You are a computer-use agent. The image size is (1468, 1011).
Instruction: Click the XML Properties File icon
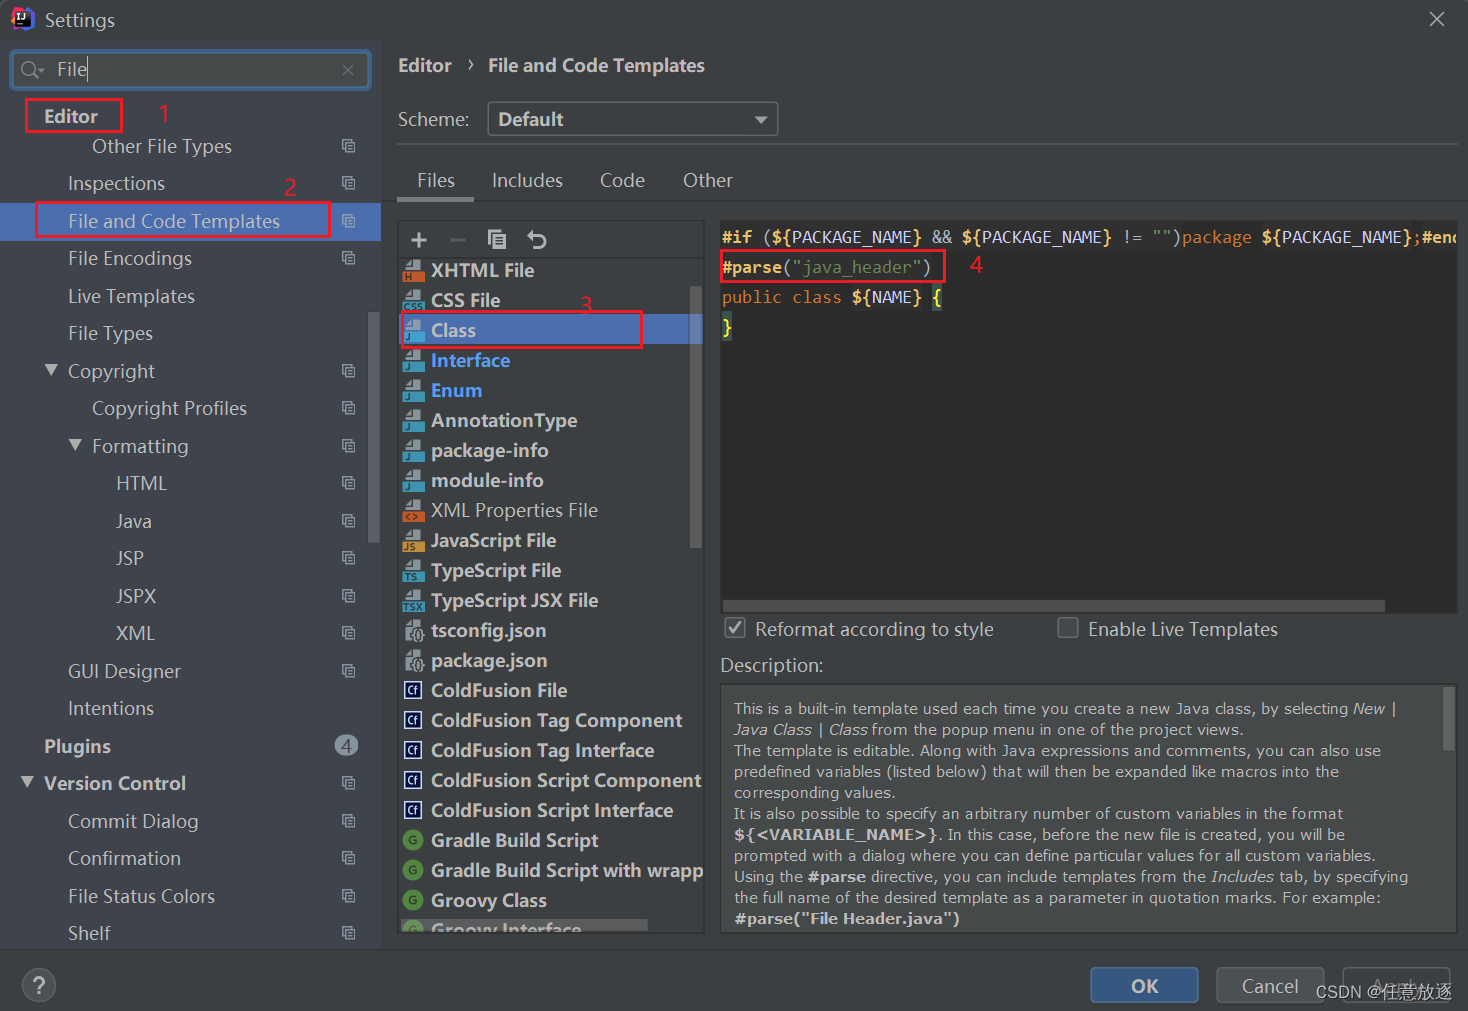[x=413, y=510]
